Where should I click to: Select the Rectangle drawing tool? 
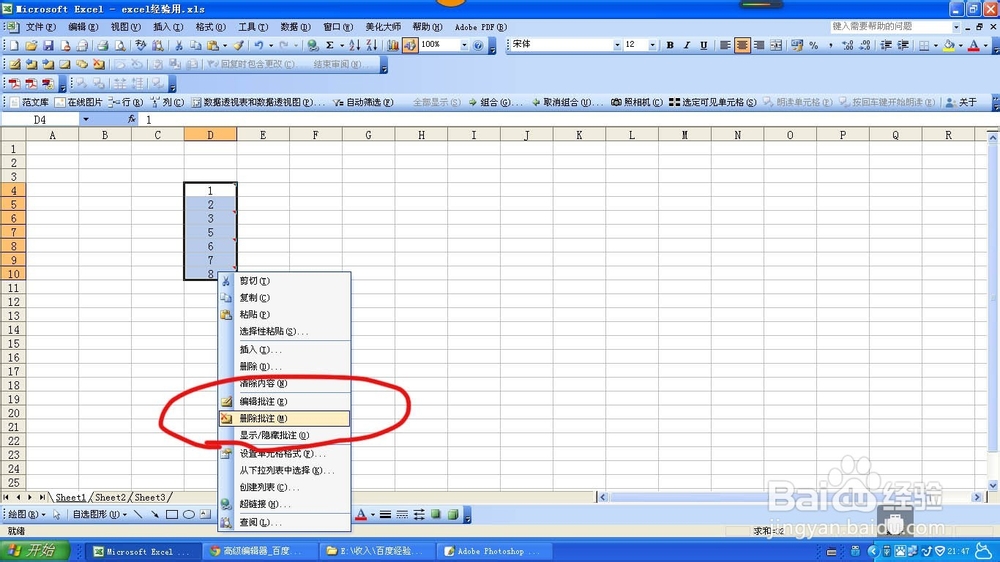click(172, 514)
